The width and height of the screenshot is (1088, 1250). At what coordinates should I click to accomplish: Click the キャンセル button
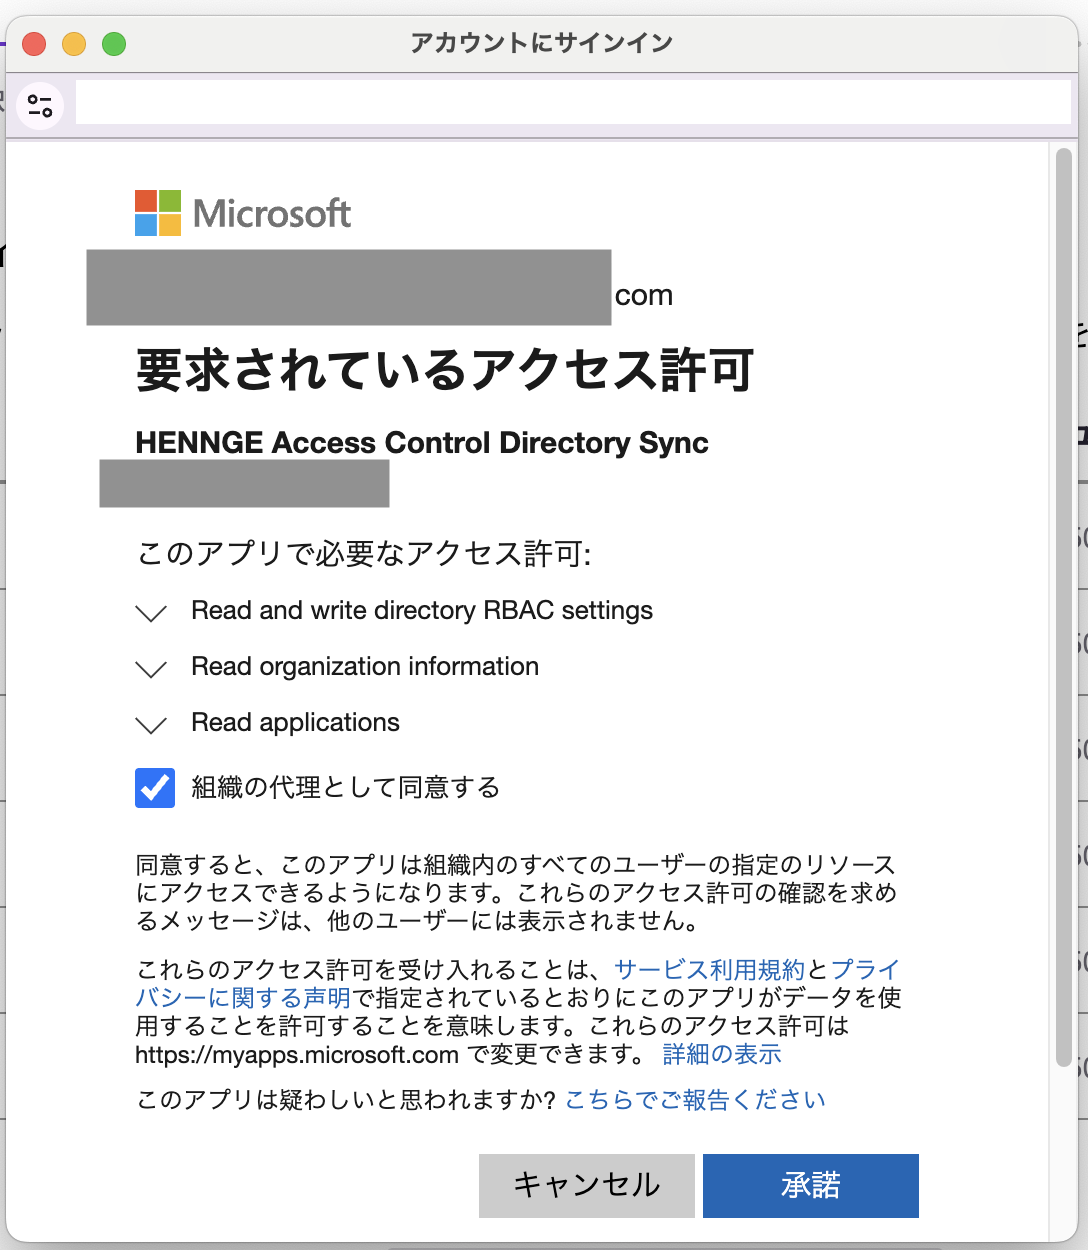586,1185
